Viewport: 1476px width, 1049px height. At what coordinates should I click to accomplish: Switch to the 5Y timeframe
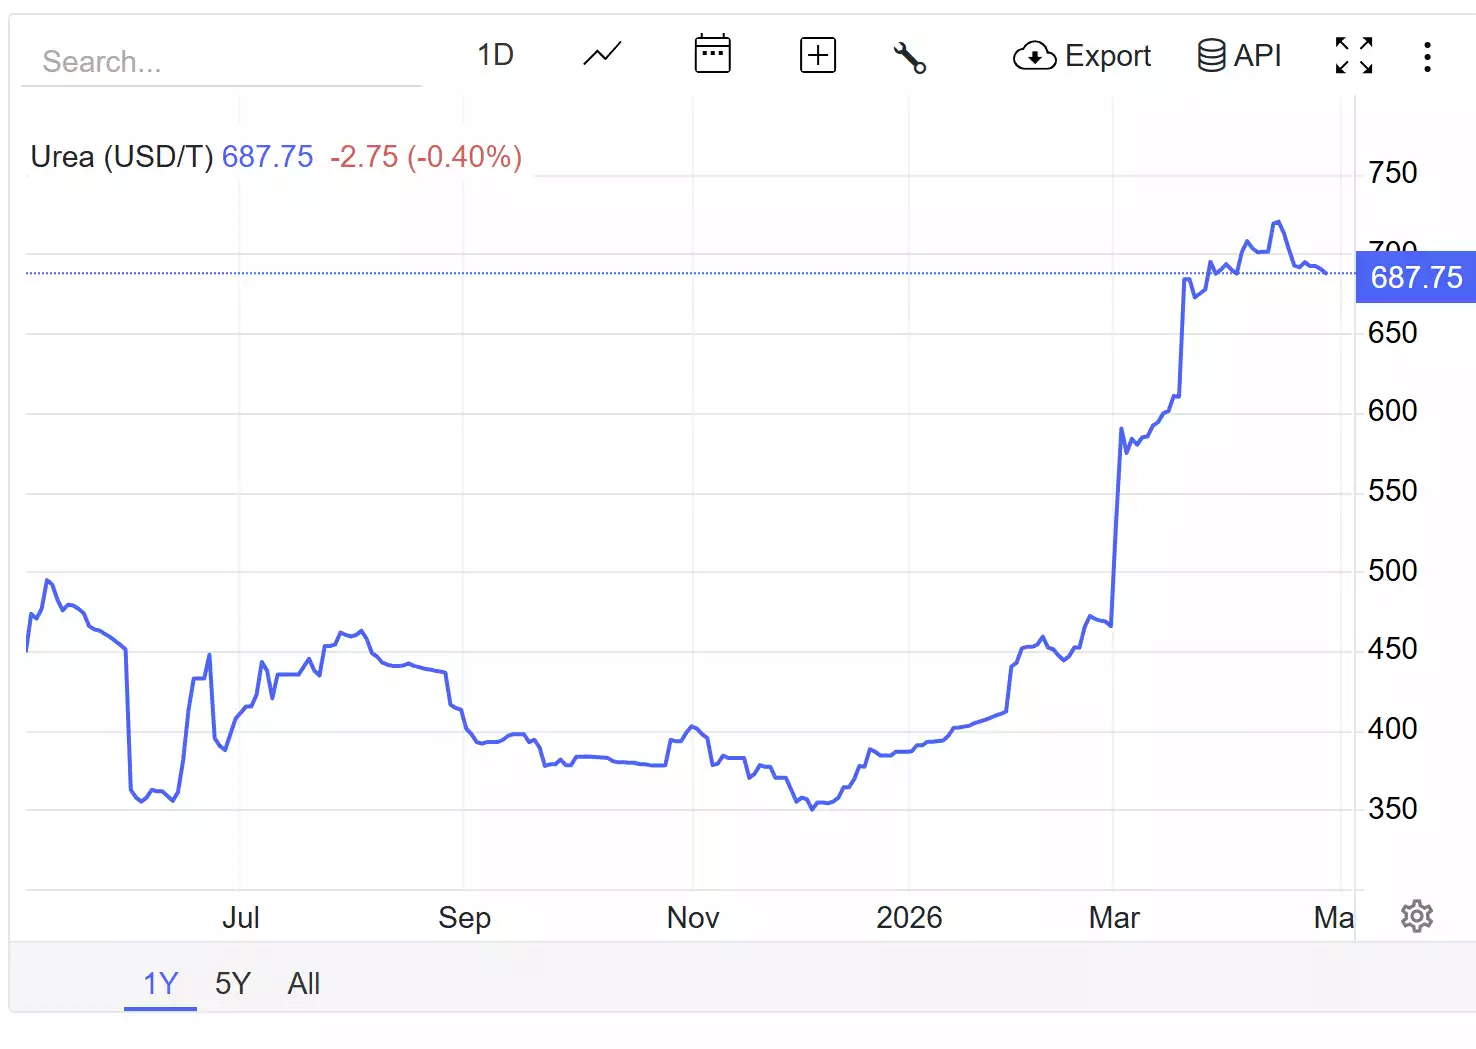tap(233, 984)
